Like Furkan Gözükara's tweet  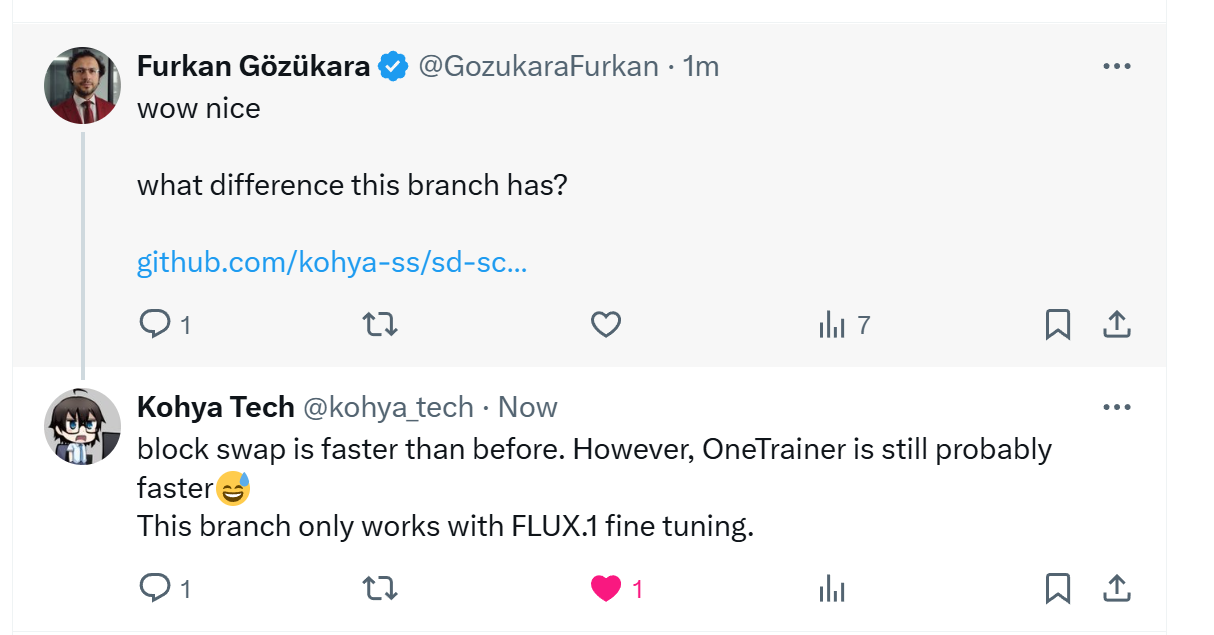pos(606,324)
